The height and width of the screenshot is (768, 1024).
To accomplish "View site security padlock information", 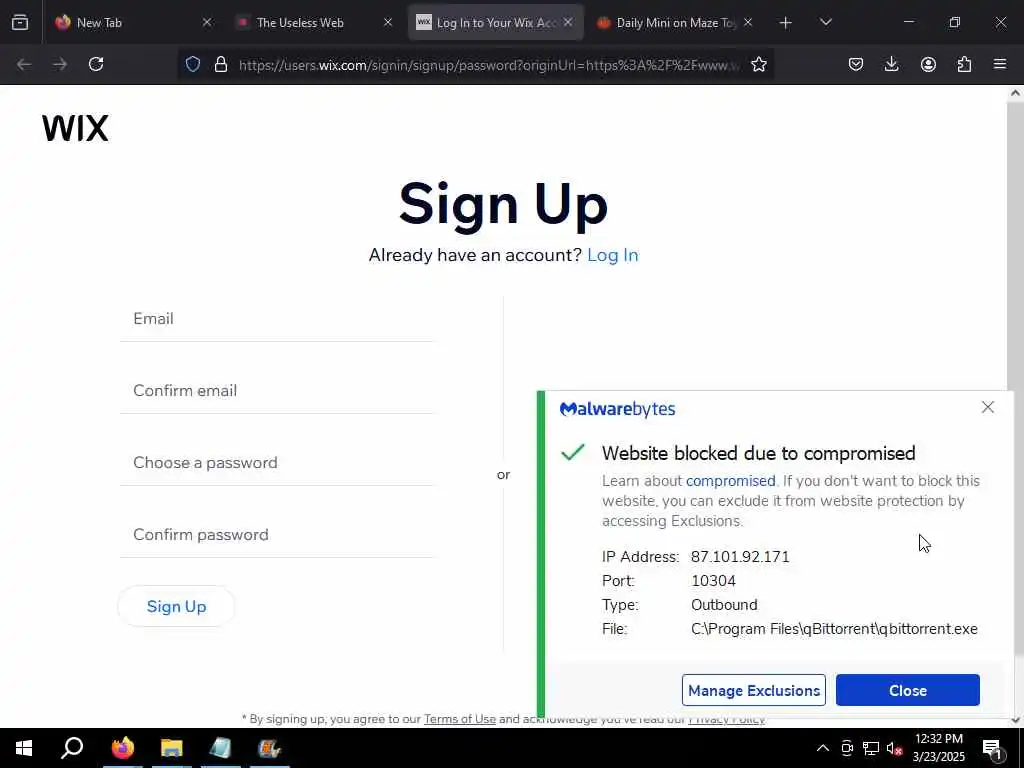I will point(221,64).
